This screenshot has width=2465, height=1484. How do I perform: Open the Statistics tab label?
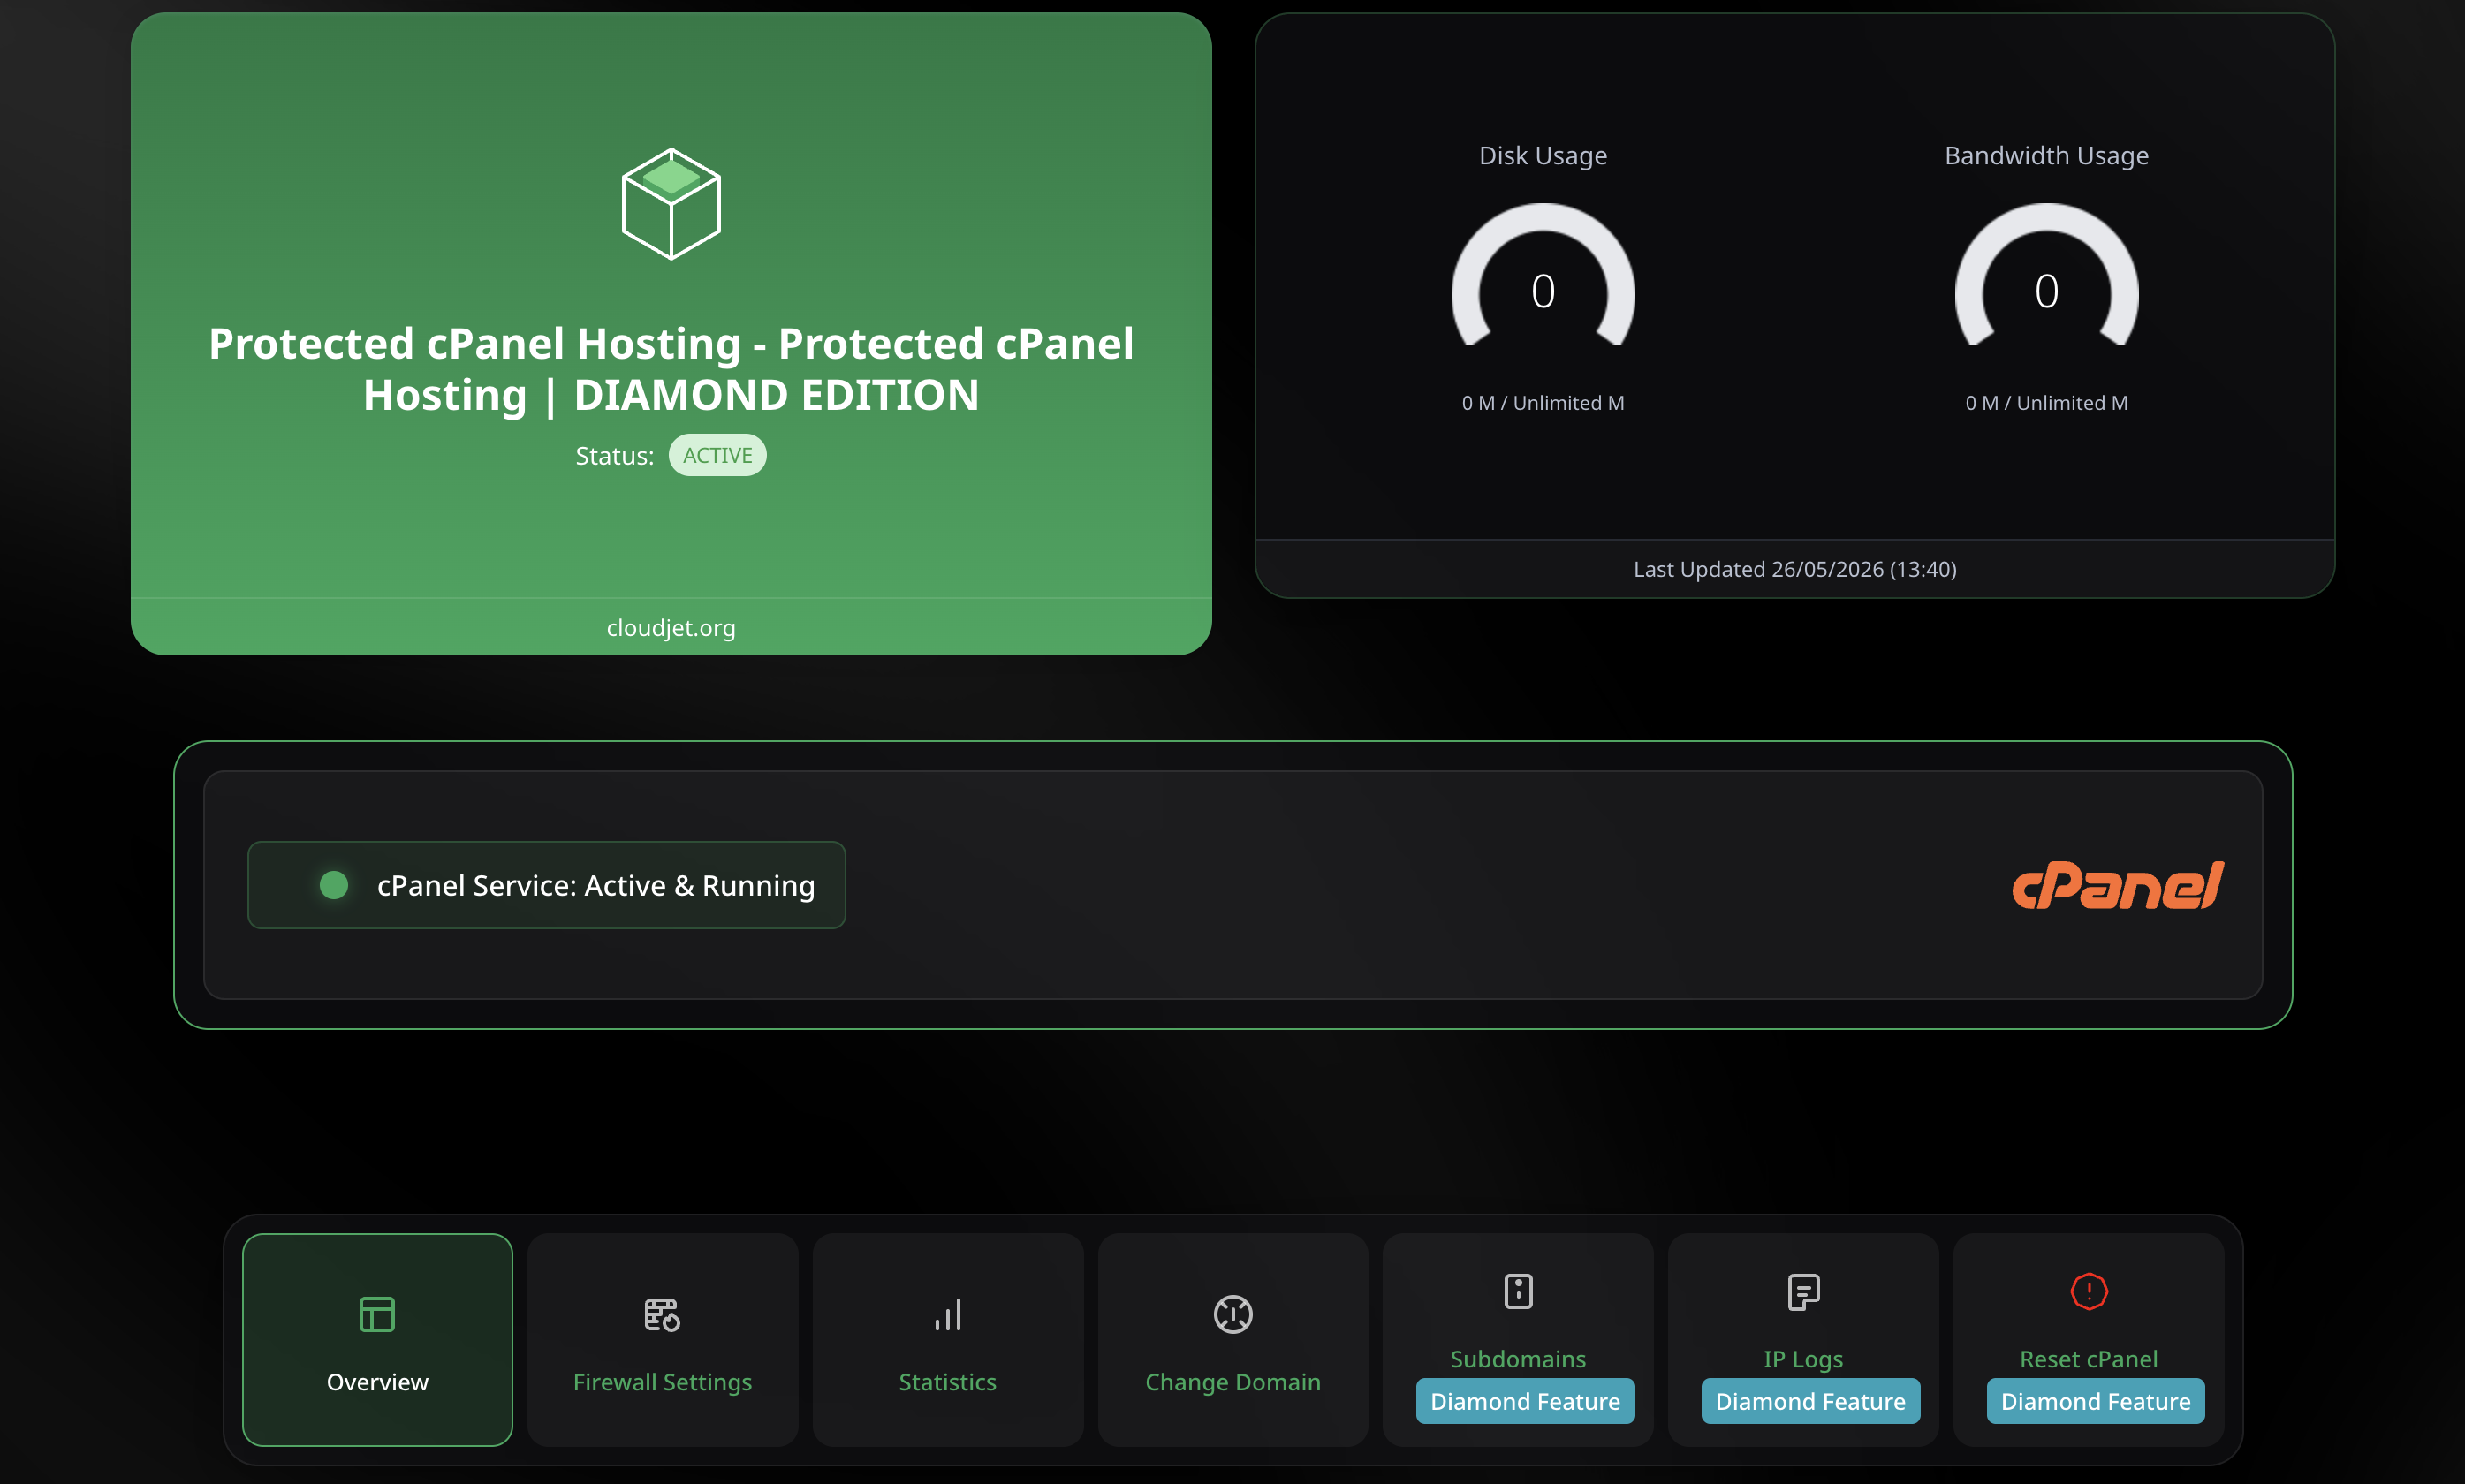pos(947,1382)
